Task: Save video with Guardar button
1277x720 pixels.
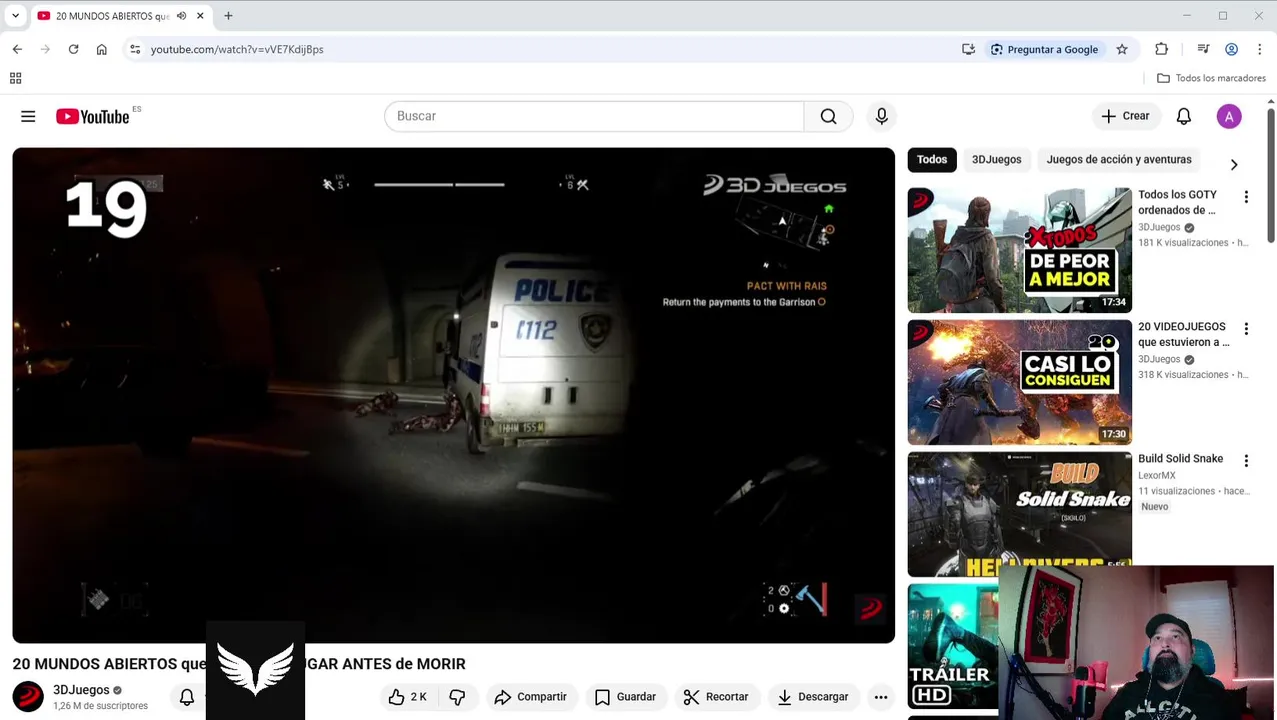Action: (625, 697)
